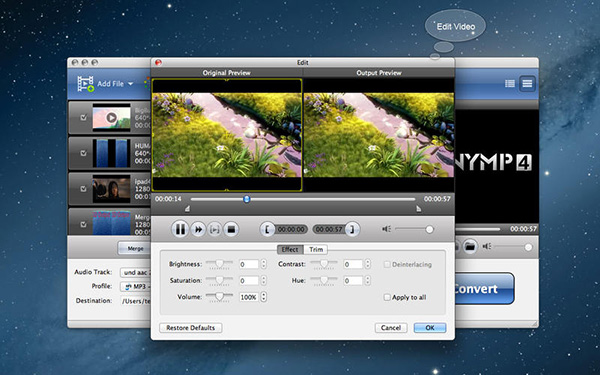The image size is (600, 375).
Task: Open the snapshot folder icon in main window
Action: [470, 246]
